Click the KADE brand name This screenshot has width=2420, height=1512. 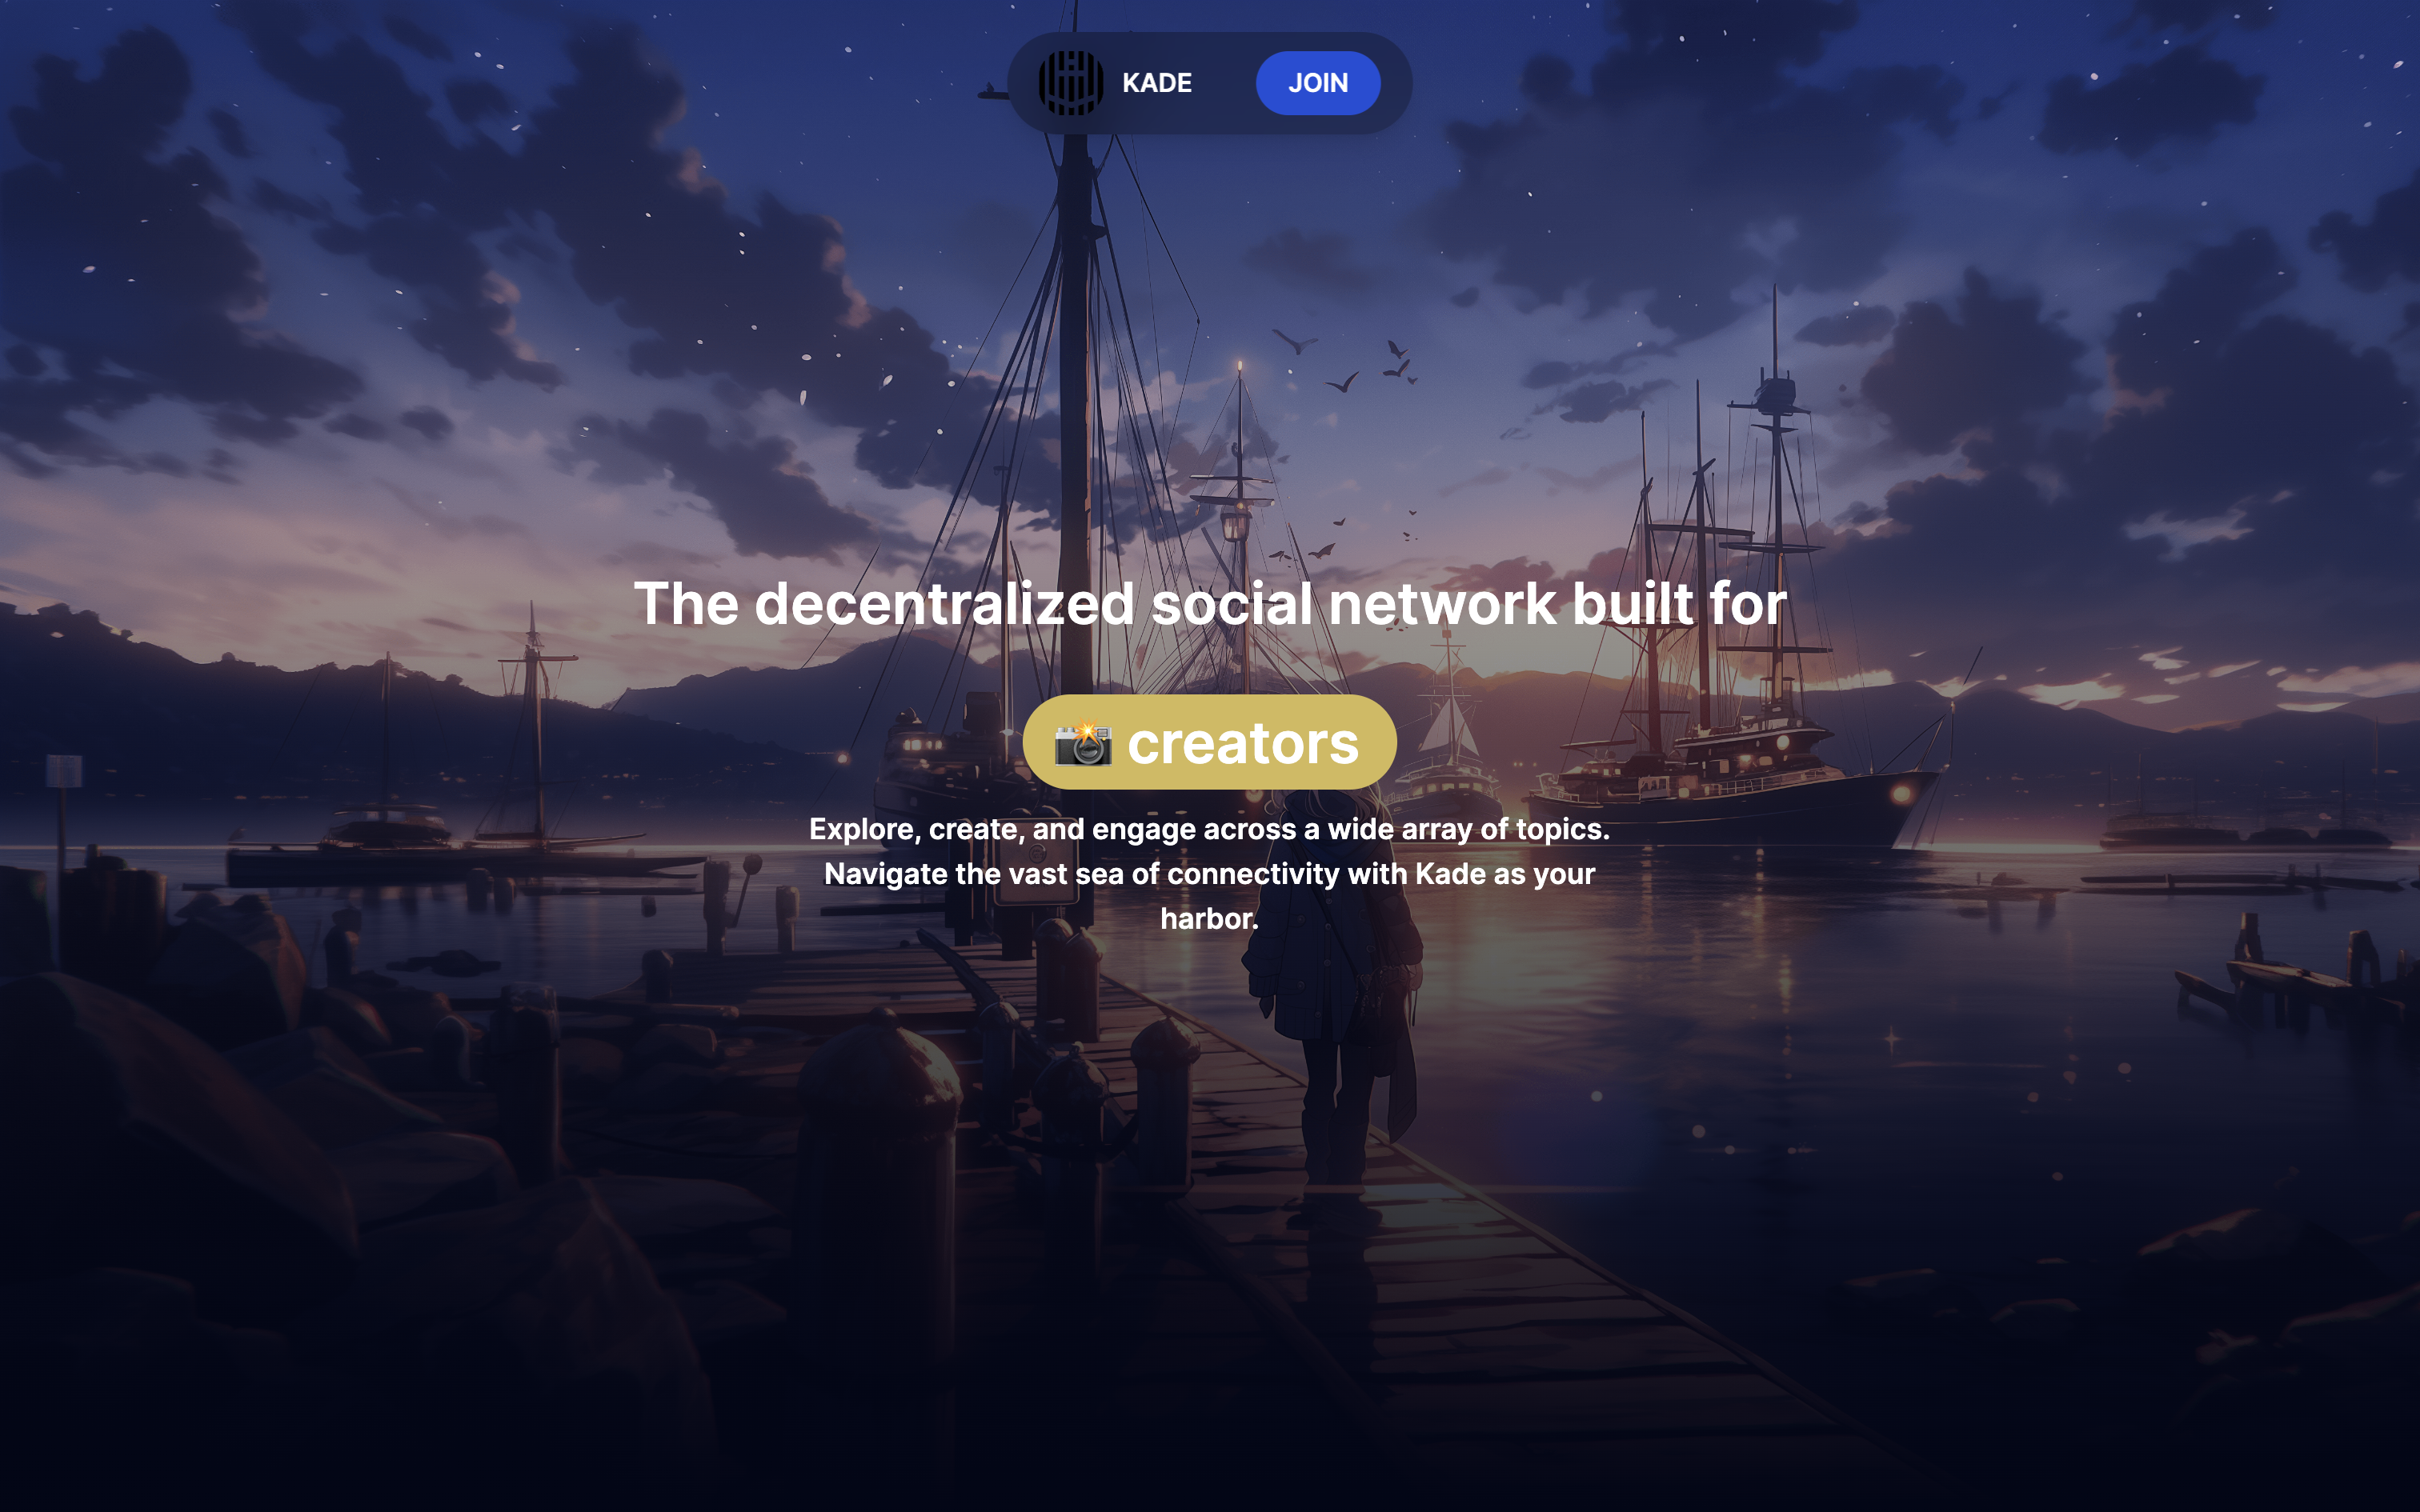click(1157, 83)
